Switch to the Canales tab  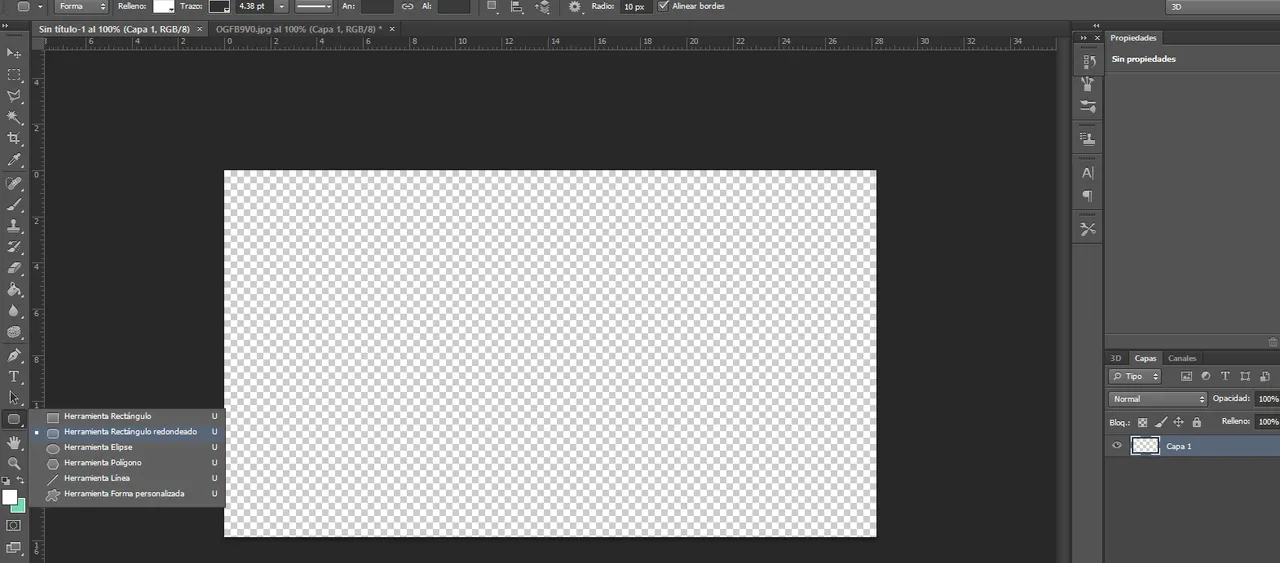(1181, 358)
